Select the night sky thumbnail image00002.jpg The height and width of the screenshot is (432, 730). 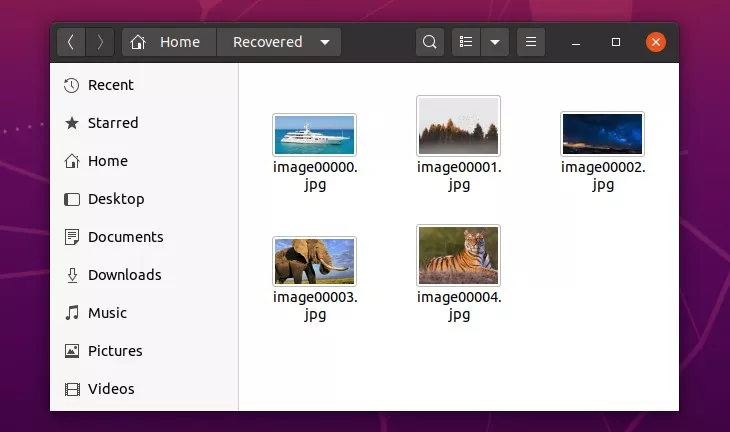click(x=602, y=134)
